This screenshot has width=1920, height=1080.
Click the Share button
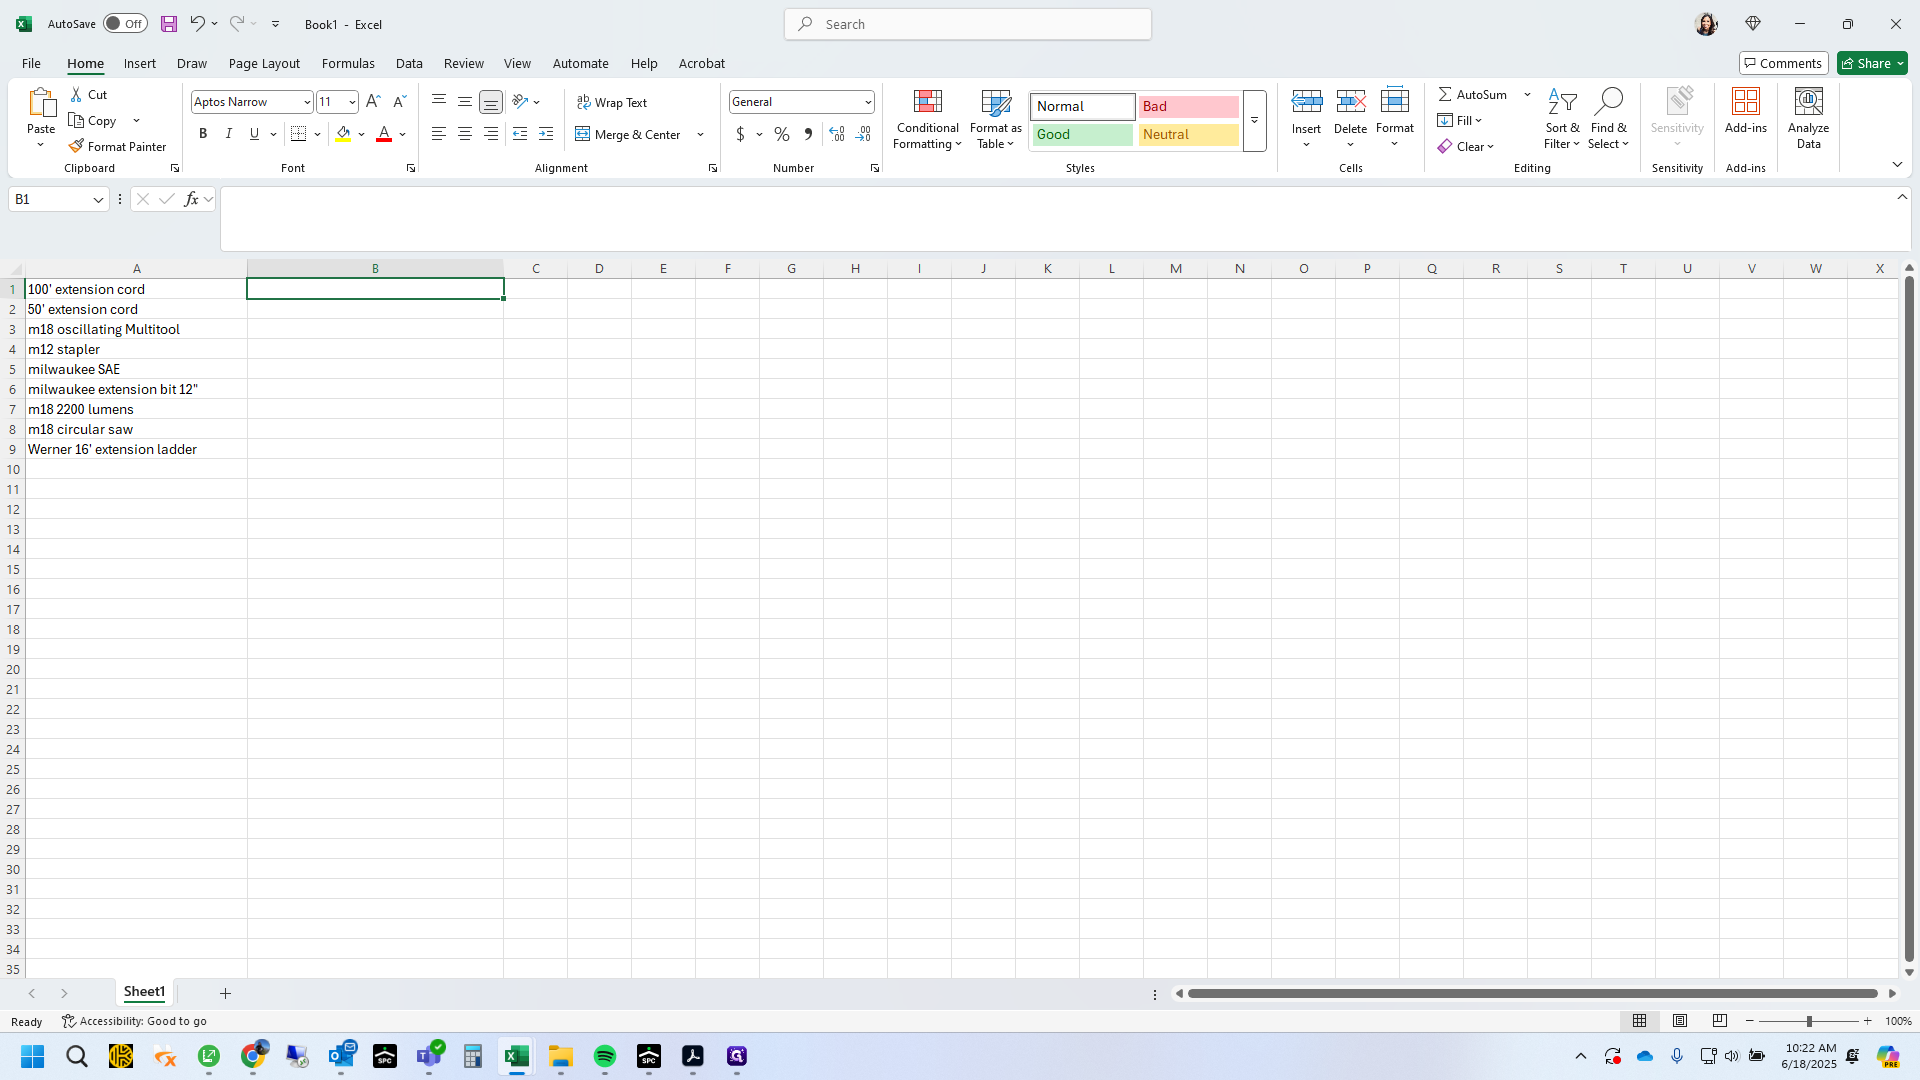tap(1872, 63)
